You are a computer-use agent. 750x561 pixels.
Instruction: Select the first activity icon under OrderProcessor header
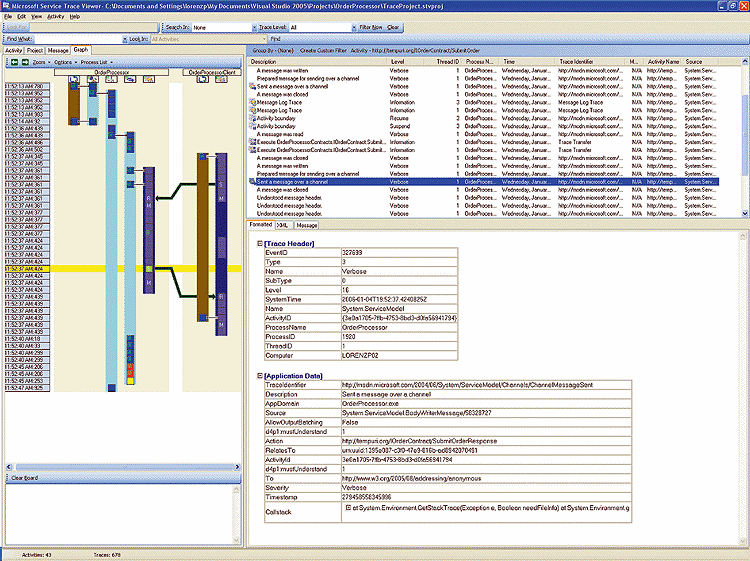(74, 79)
